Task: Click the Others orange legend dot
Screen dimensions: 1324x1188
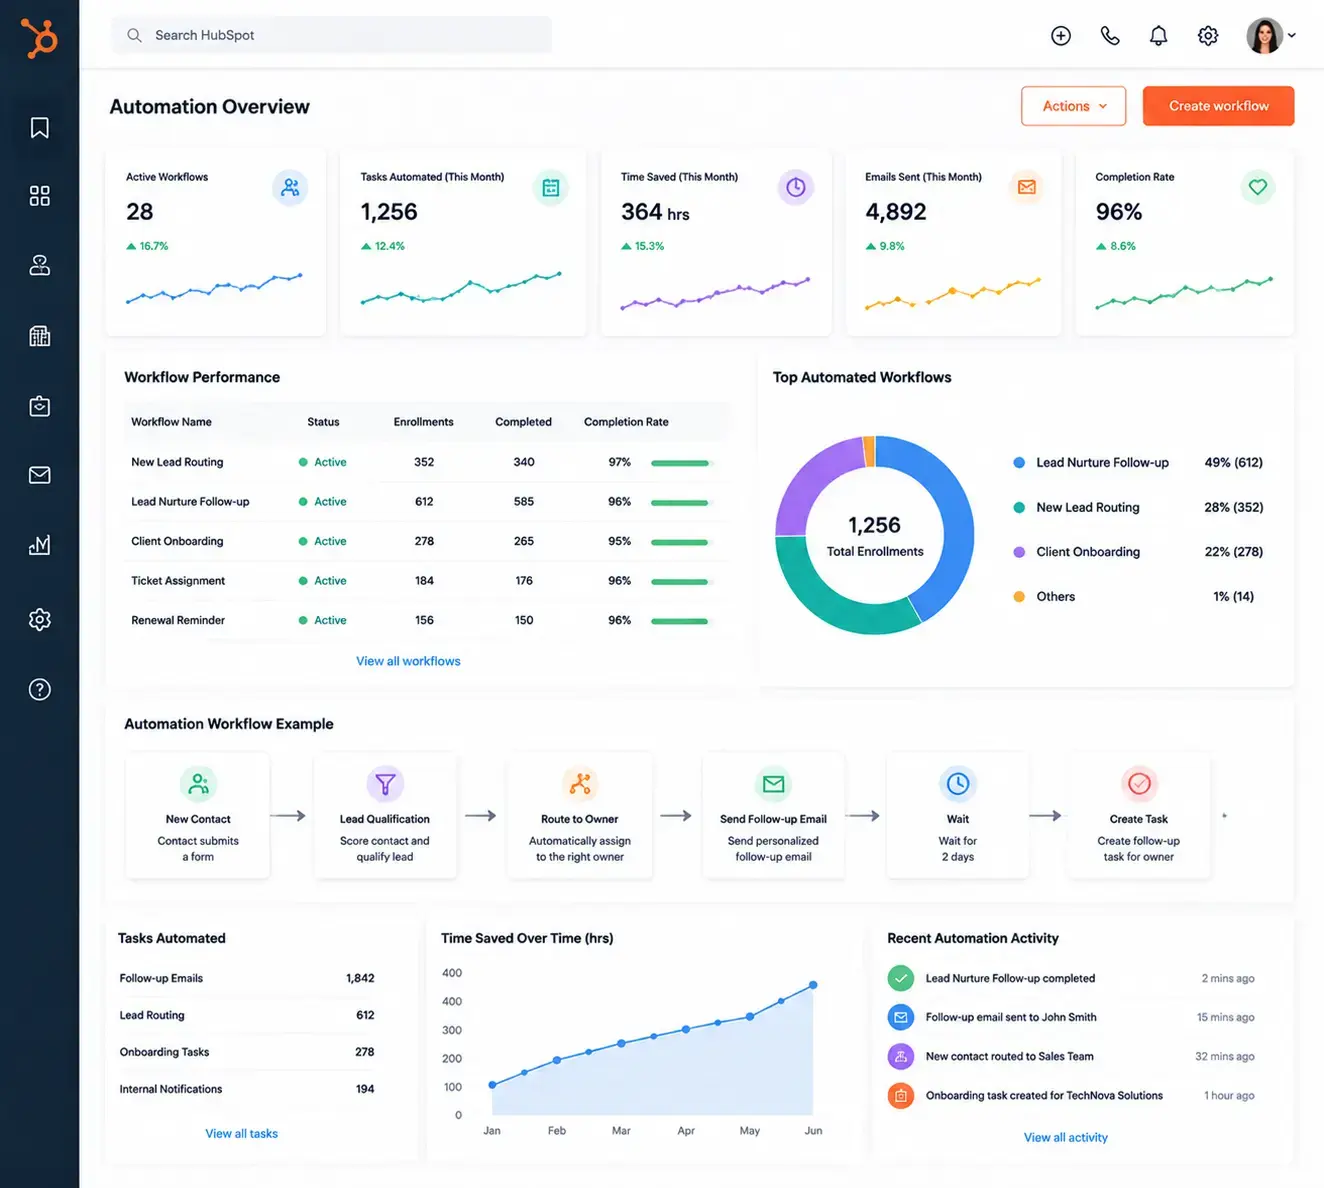Action: (1019, 597)
